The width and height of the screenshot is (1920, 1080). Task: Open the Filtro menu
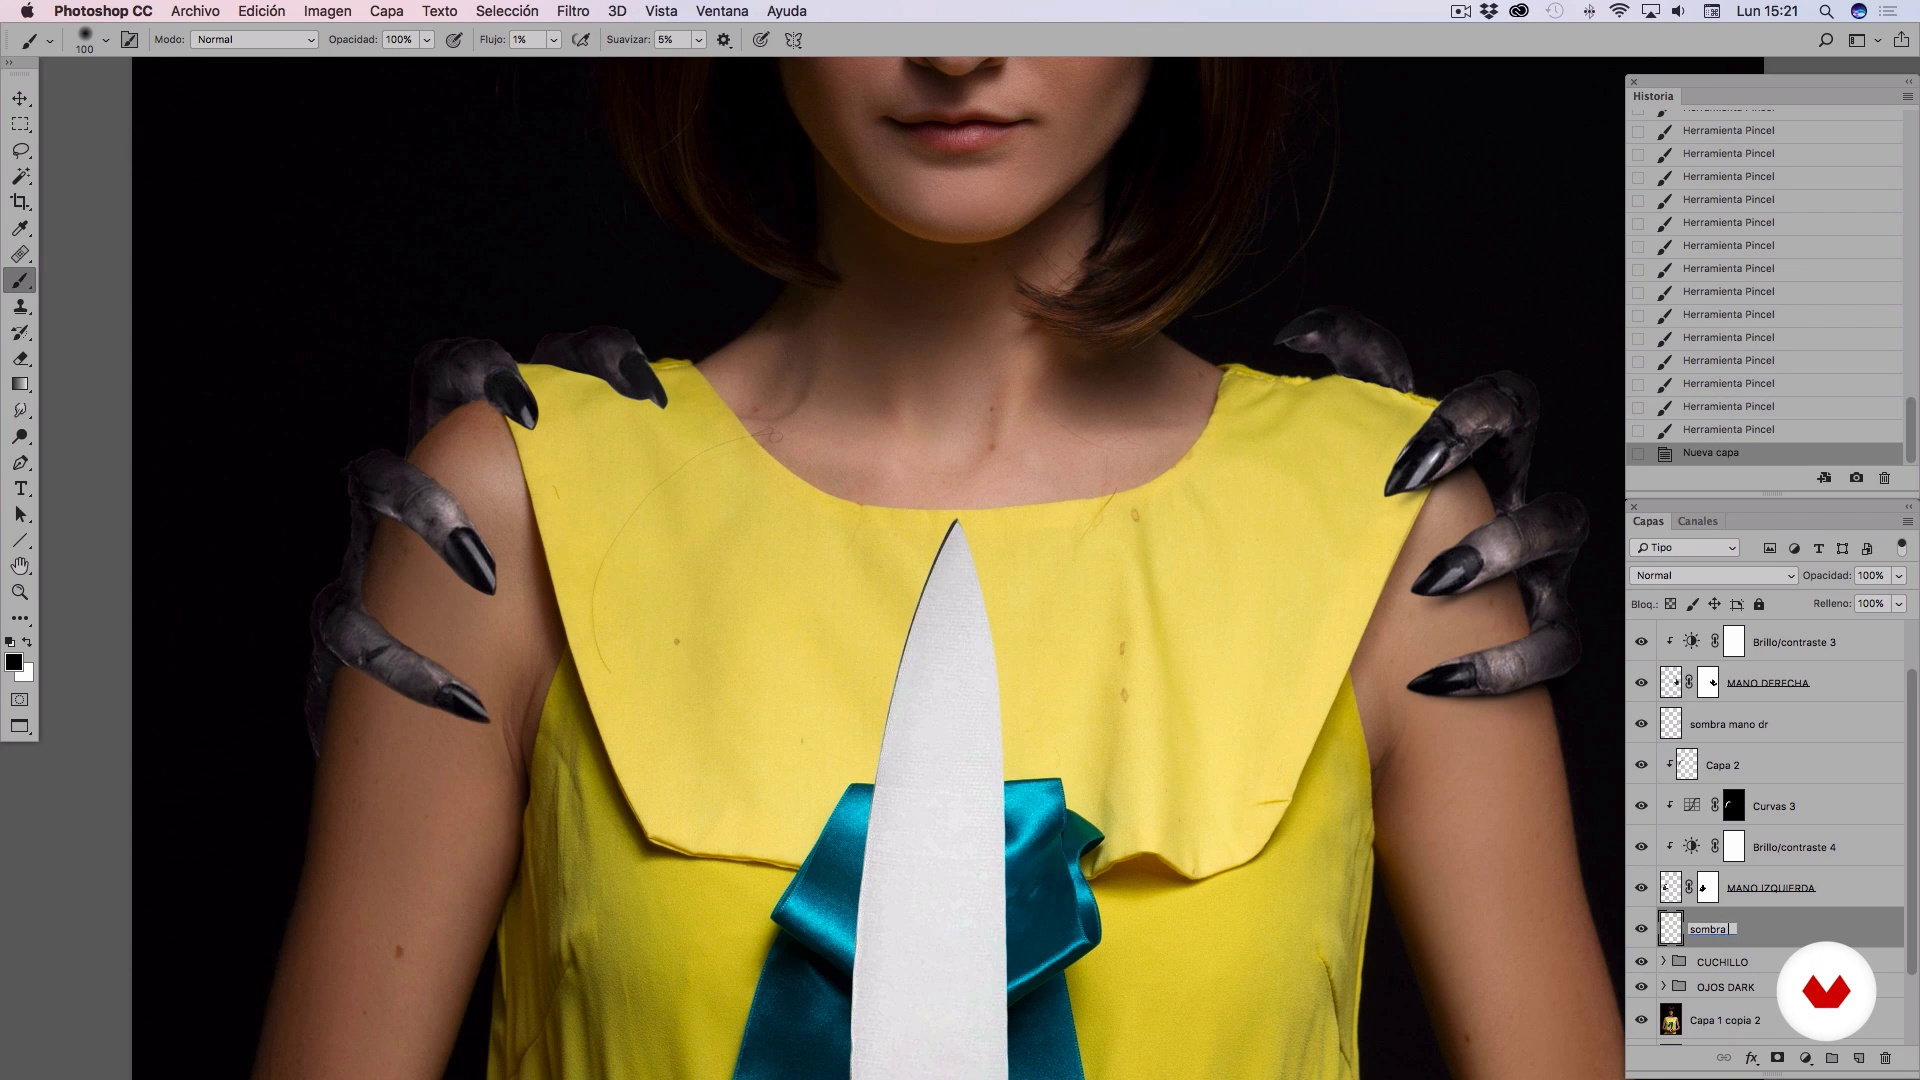pos(573,11)
